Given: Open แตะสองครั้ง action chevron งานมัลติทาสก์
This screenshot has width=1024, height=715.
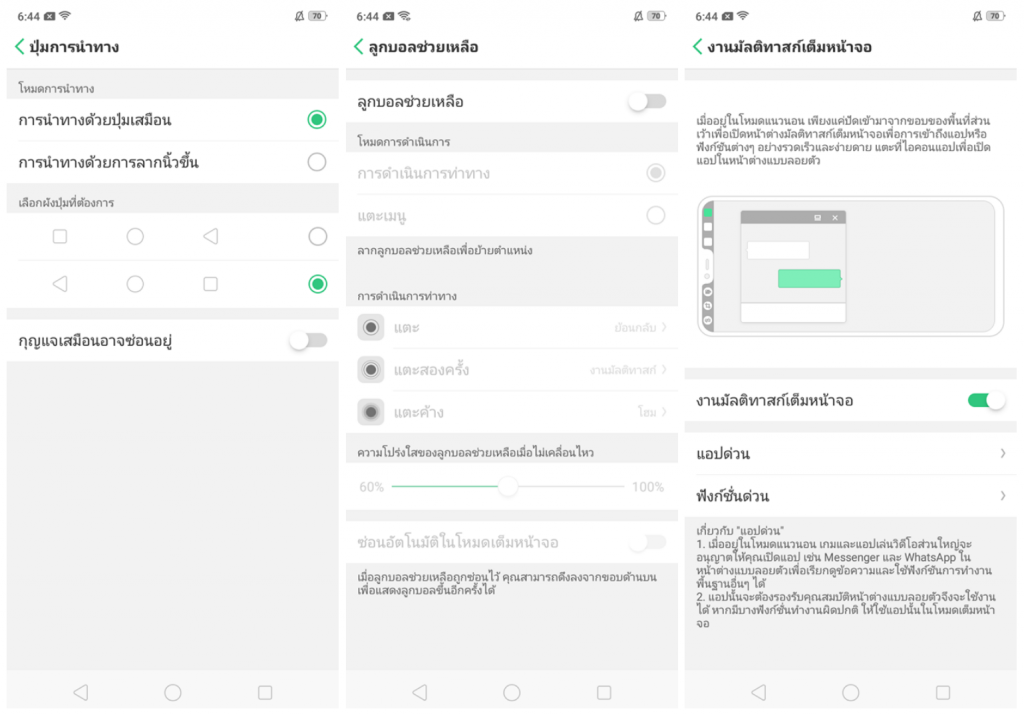Looking at the screenshot, I should 628,370.
